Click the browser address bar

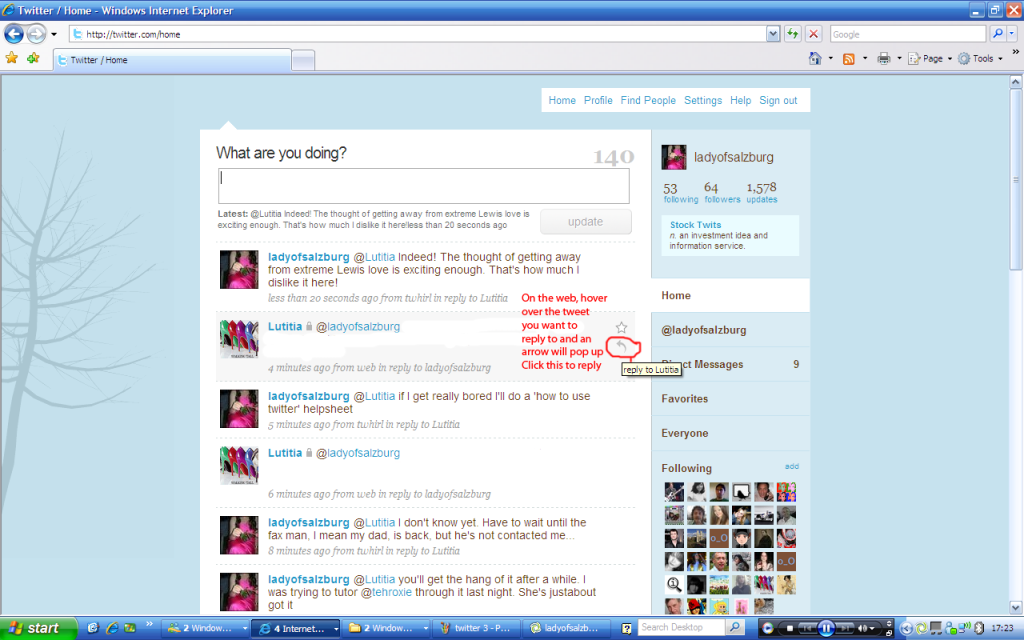(x=419, y=34)
